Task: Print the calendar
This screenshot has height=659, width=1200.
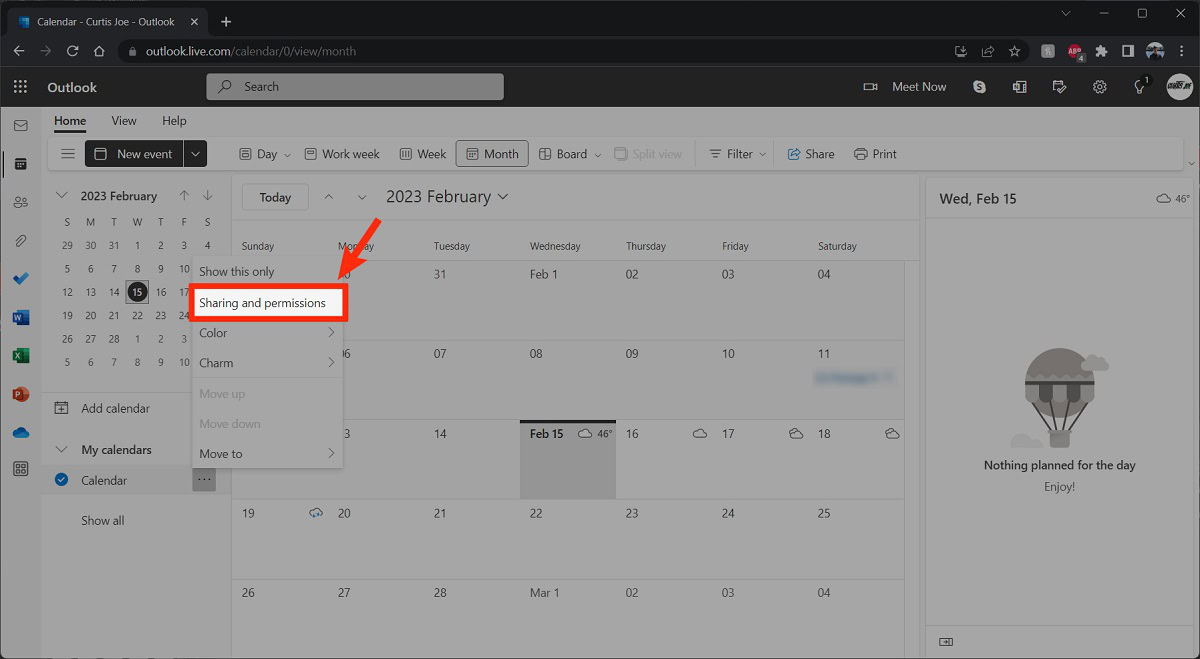Action: tap(875, 154)
